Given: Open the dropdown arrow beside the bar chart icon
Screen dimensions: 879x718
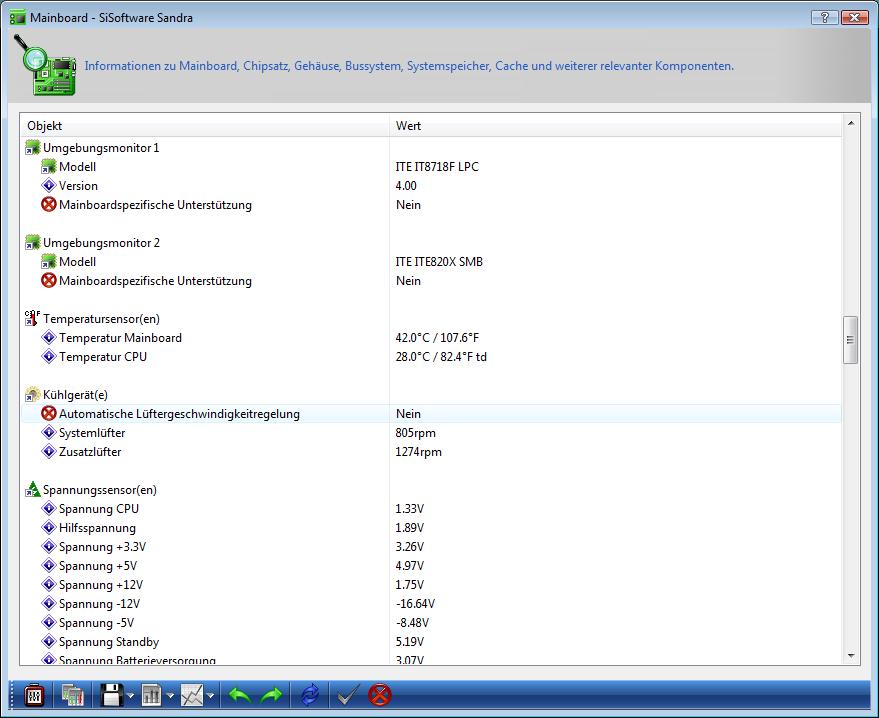Looking at the screenshot, I should (170, 696).
